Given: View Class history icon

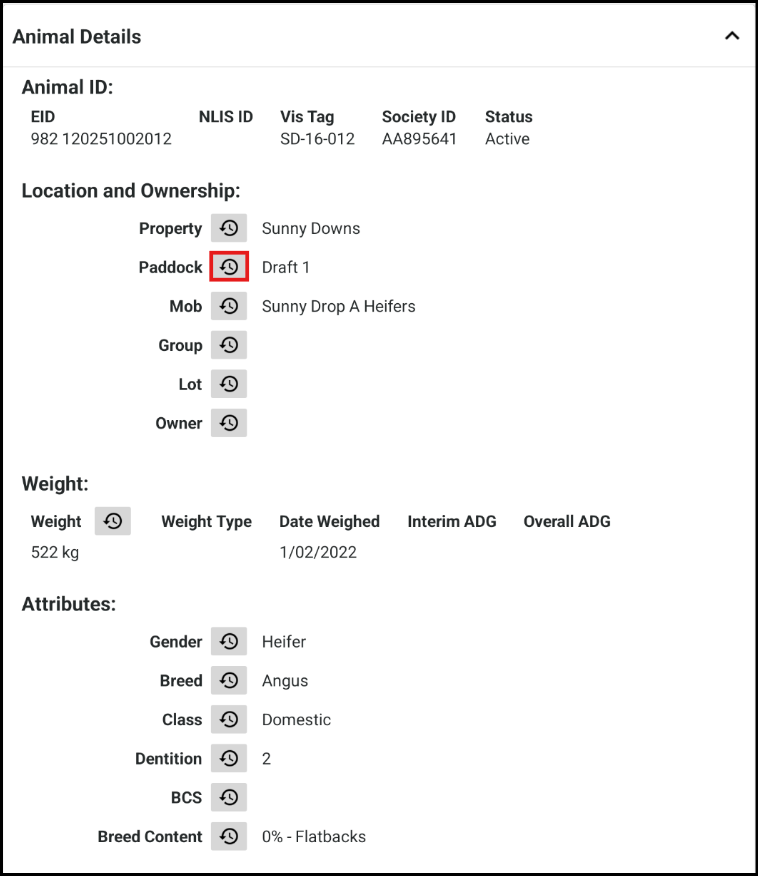Looking at the screenshot, I should (229, 719).
